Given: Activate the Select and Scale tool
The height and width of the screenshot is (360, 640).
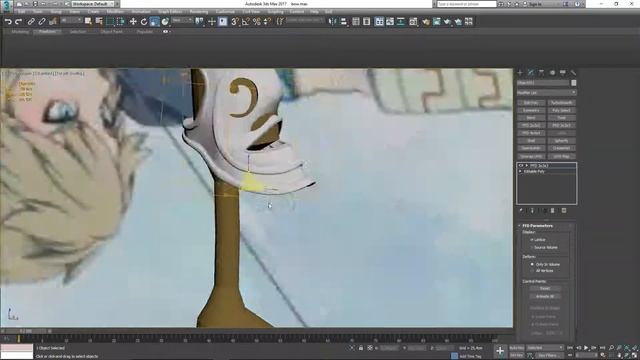Looking at the screenshot, I should click(x=154, y=21).
